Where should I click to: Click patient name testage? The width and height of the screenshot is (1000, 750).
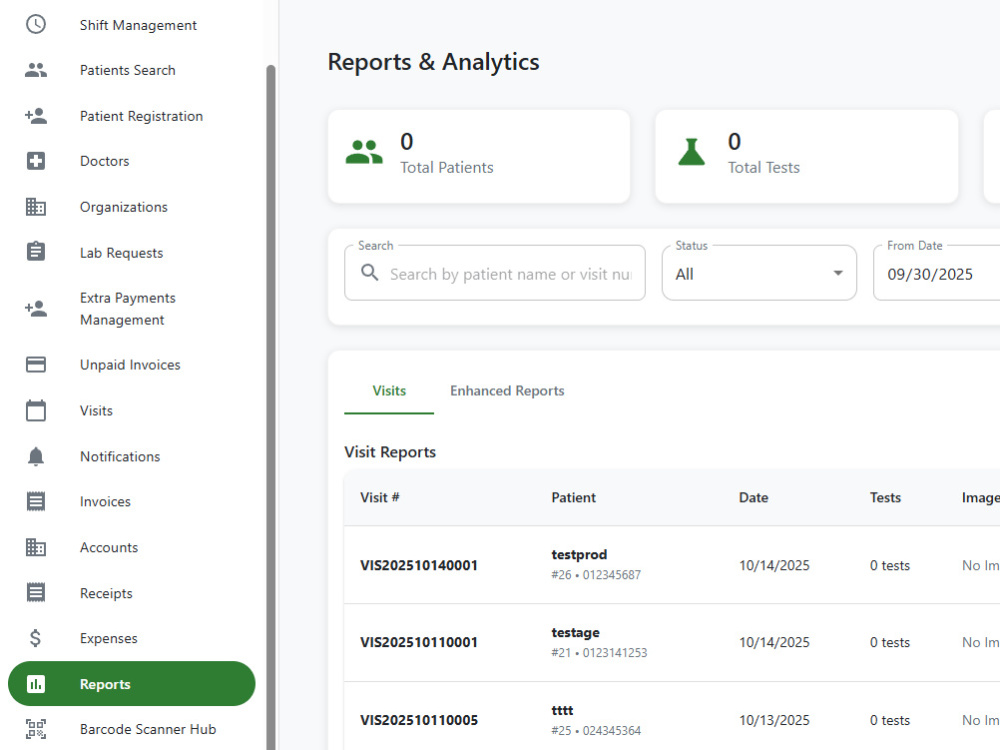pos(575,633)
